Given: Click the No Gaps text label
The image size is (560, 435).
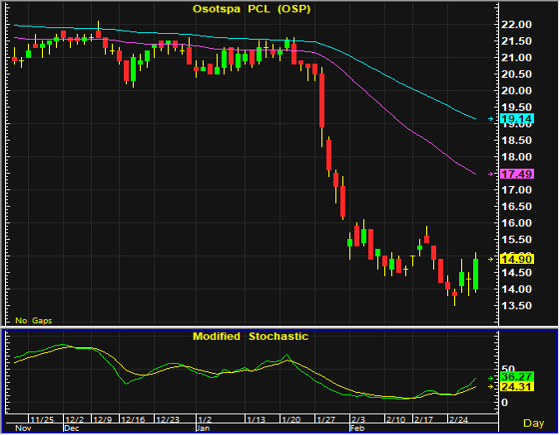Looking at the screenshot, I should pos(34,320).
